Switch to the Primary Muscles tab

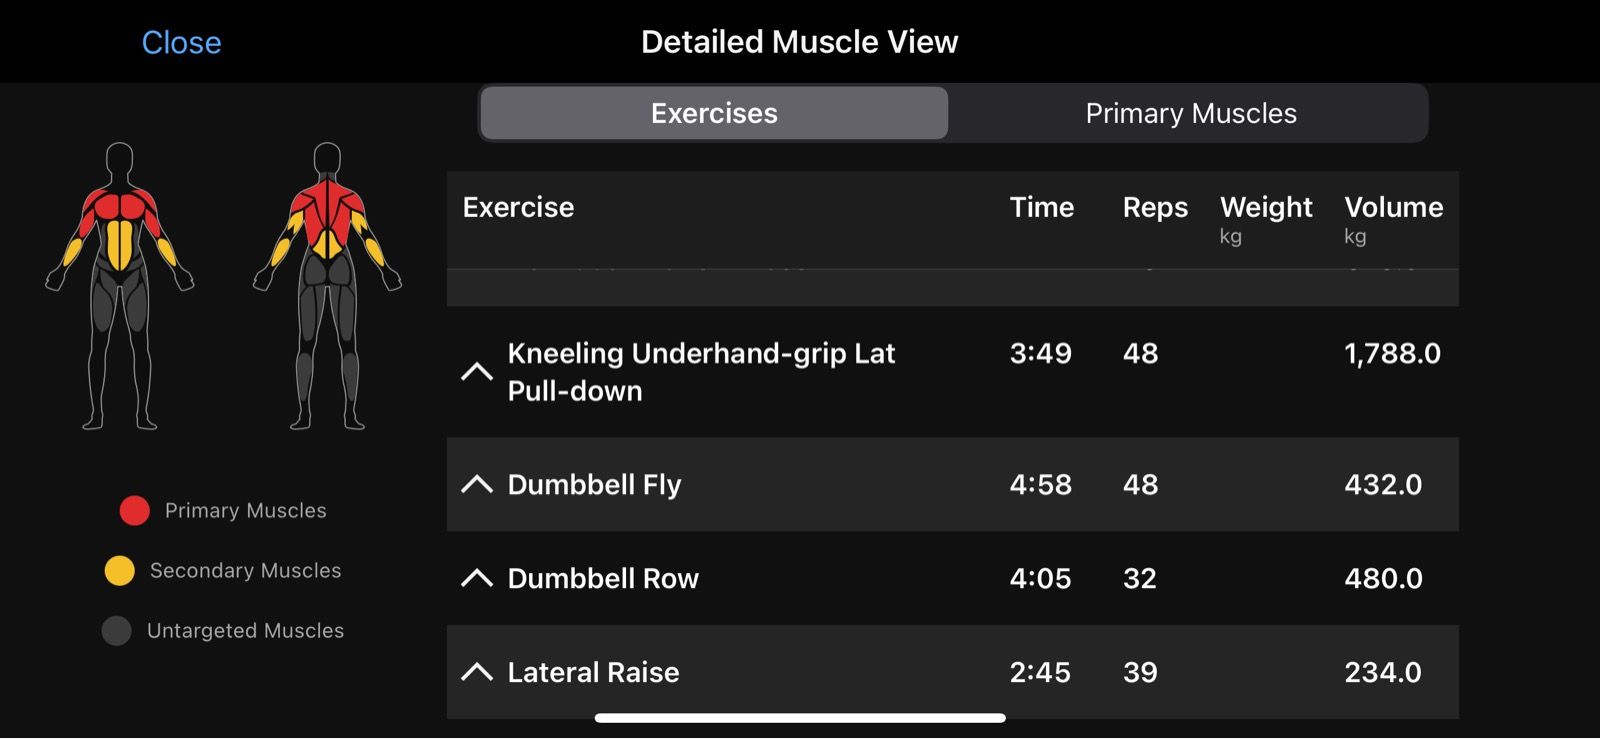tap(1190, 113)
